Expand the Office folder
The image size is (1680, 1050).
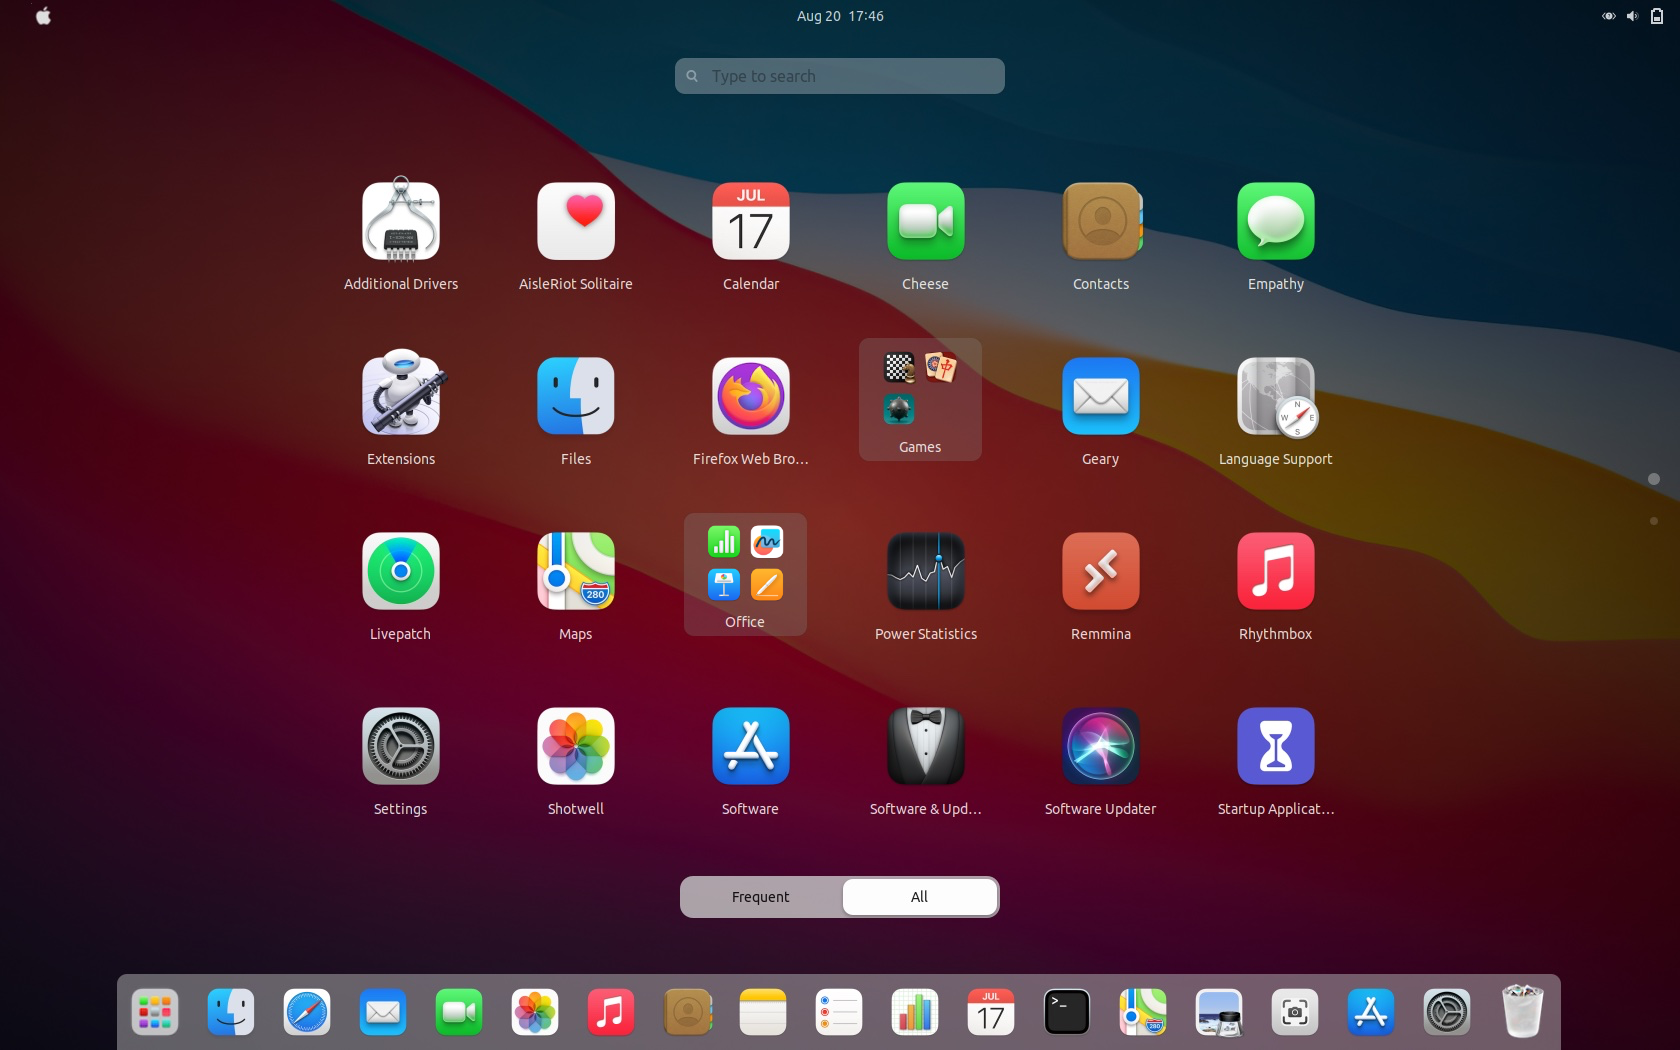745,574
